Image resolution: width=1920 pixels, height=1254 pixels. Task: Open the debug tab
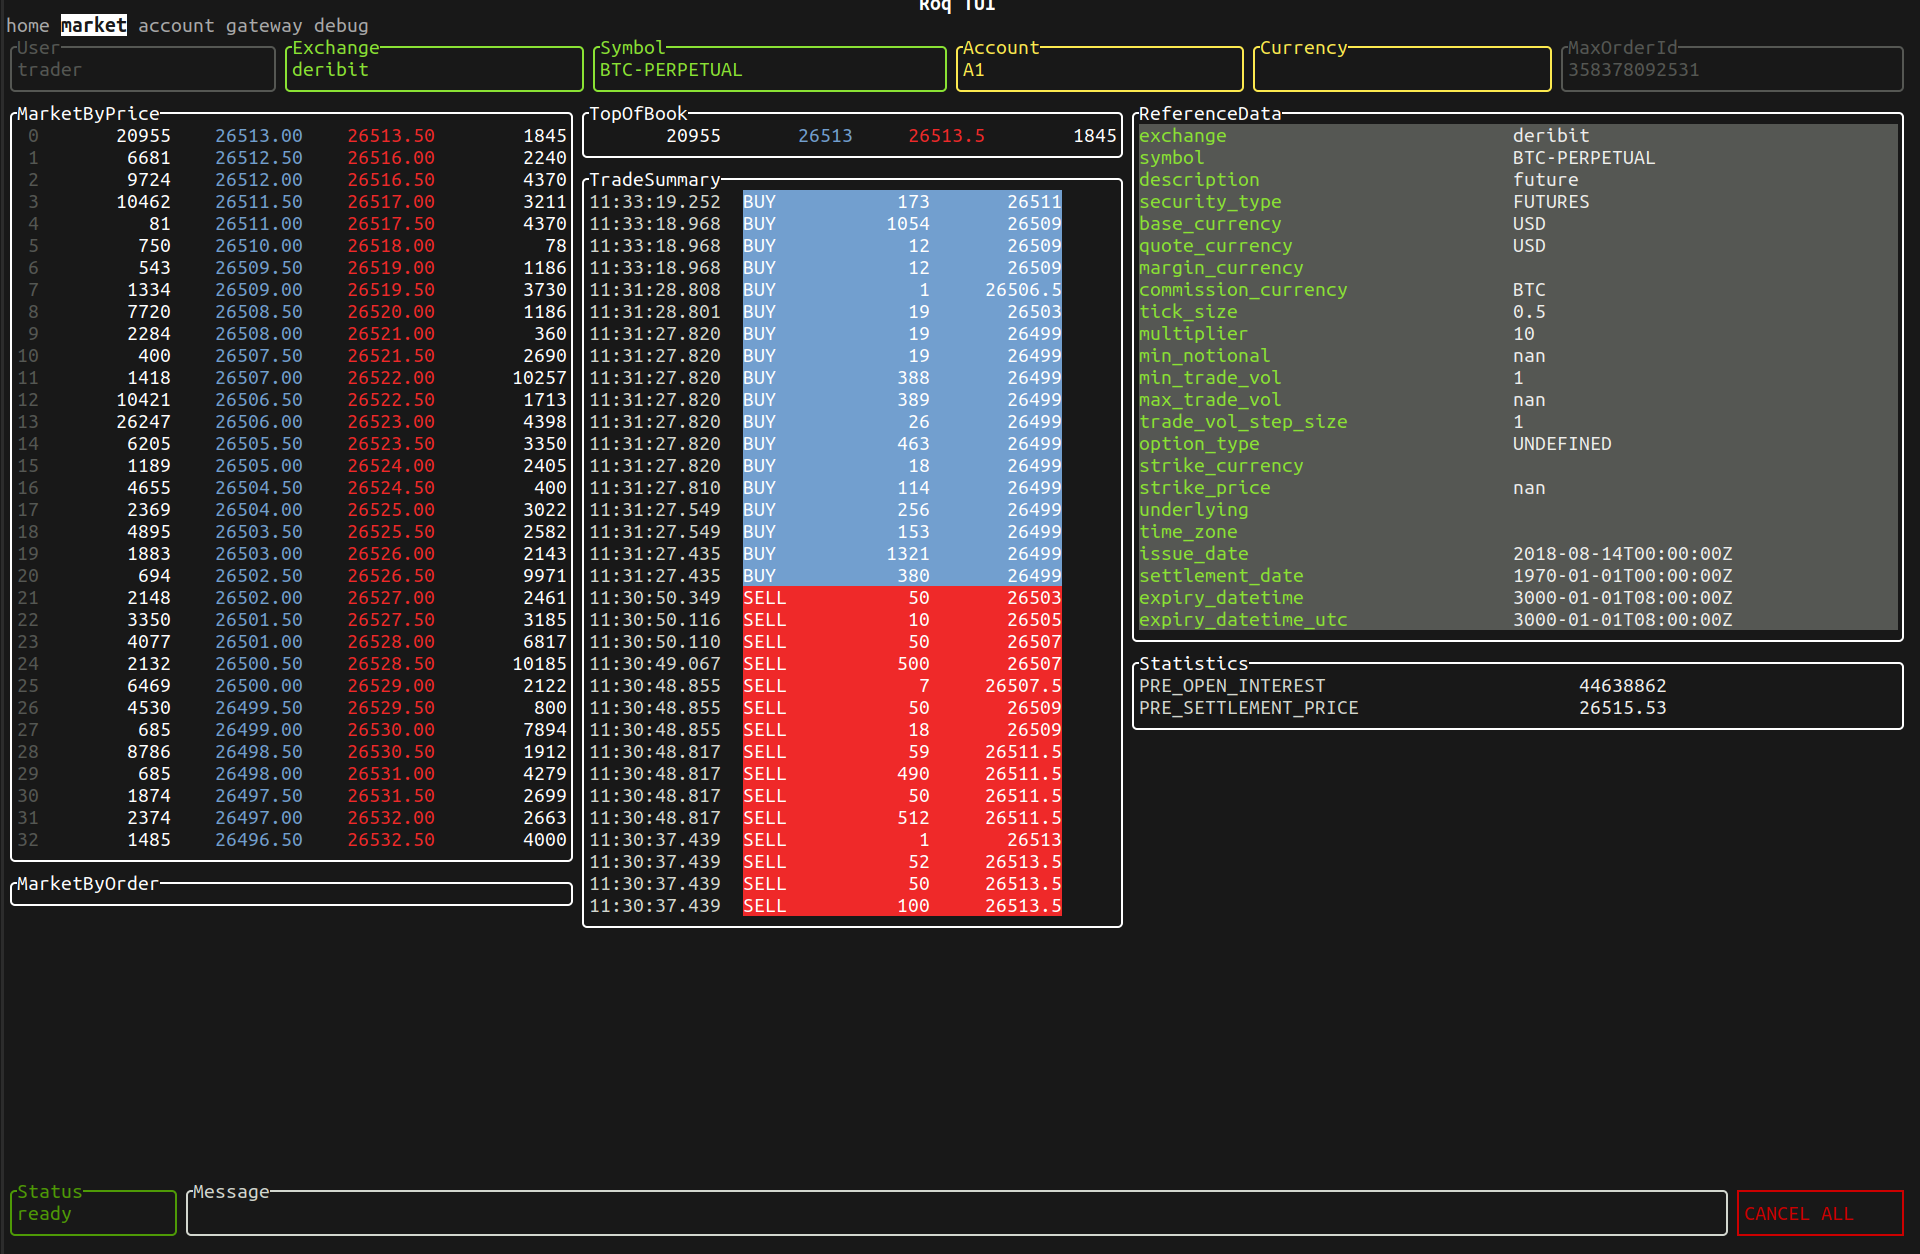(341, 25)
